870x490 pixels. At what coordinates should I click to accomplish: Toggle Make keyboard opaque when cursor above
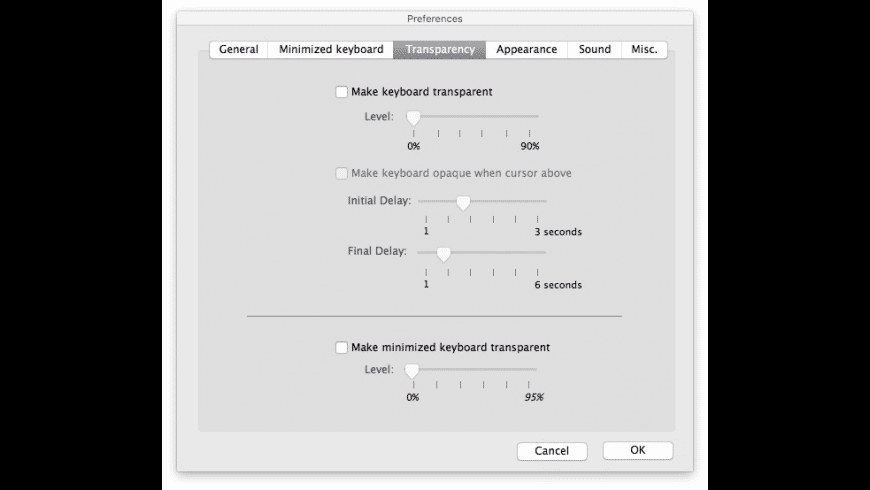click(x=342, y=173)
